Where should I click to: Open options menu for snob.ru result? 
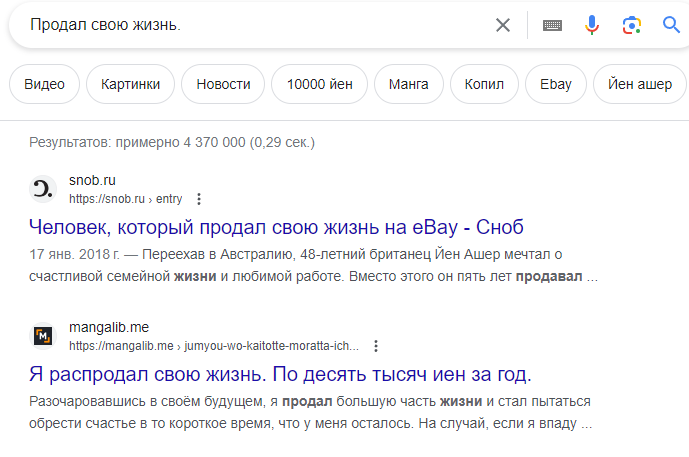click(199, 199)
